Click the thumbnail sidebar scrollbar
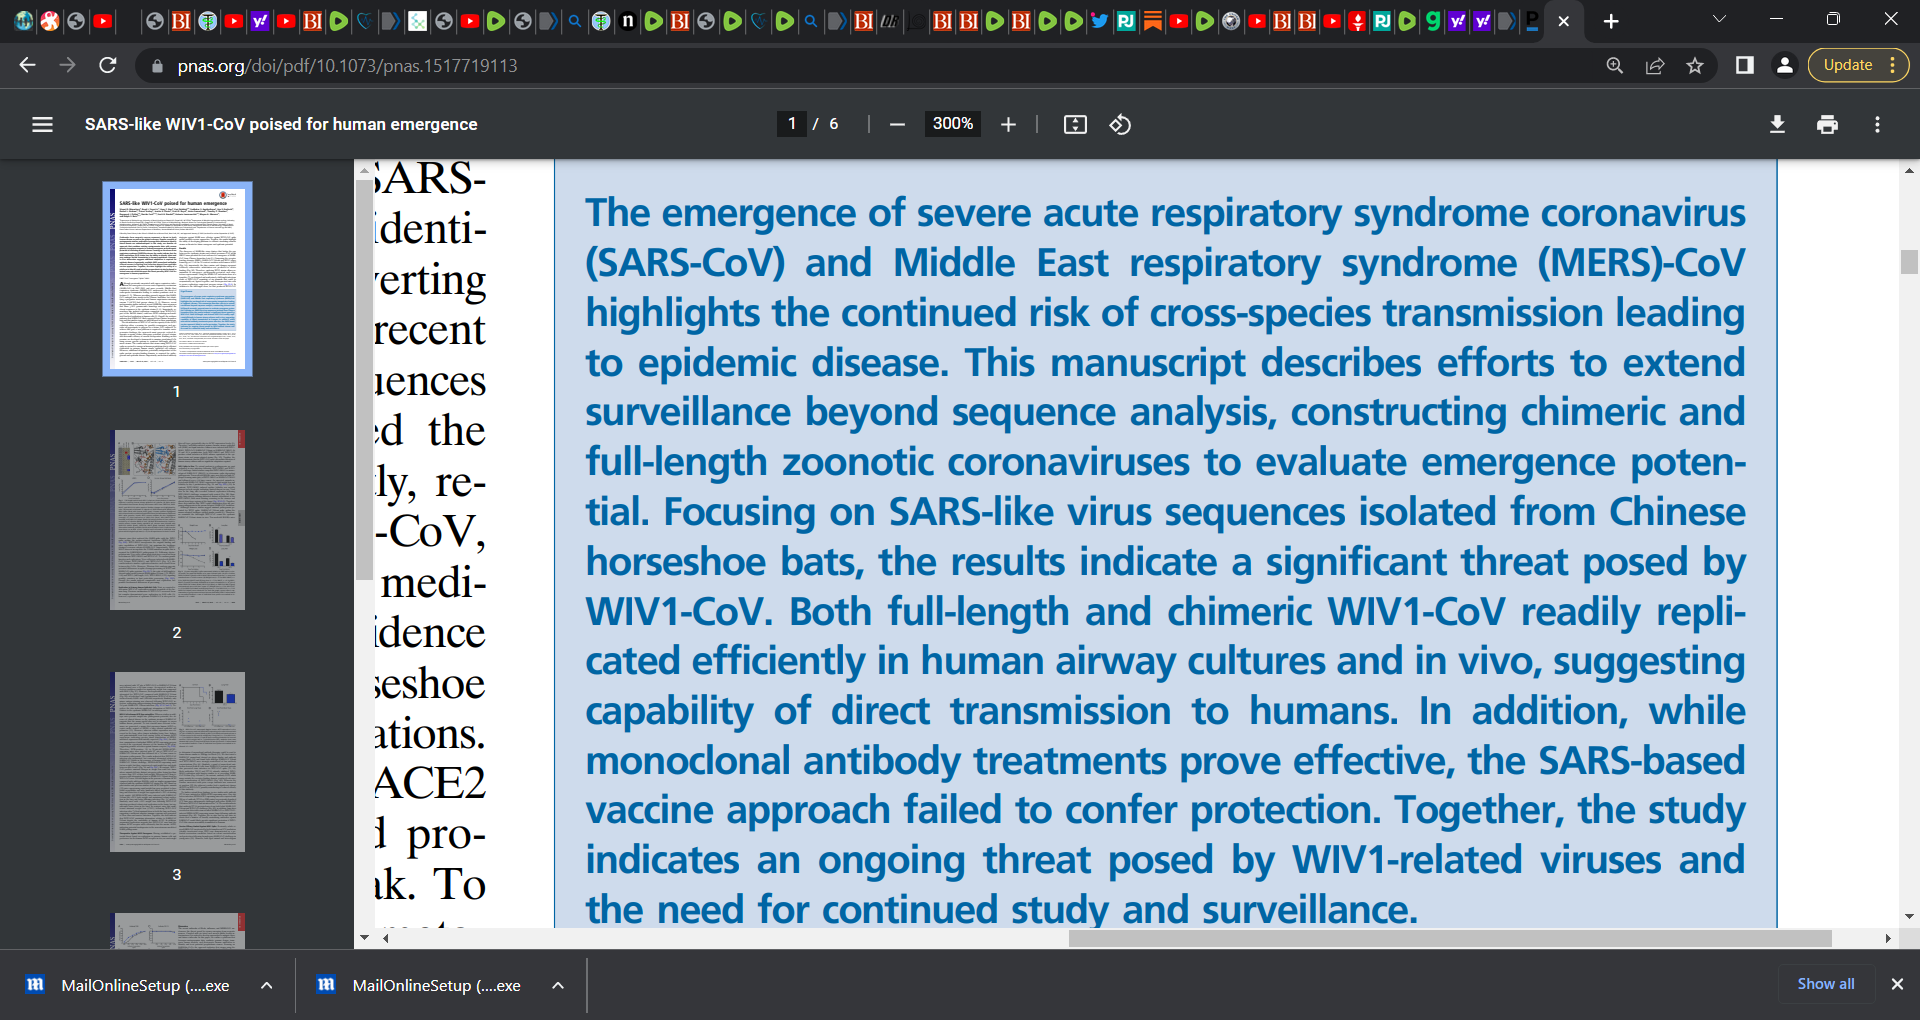The image size is (1920, 1020). (364, 380)
